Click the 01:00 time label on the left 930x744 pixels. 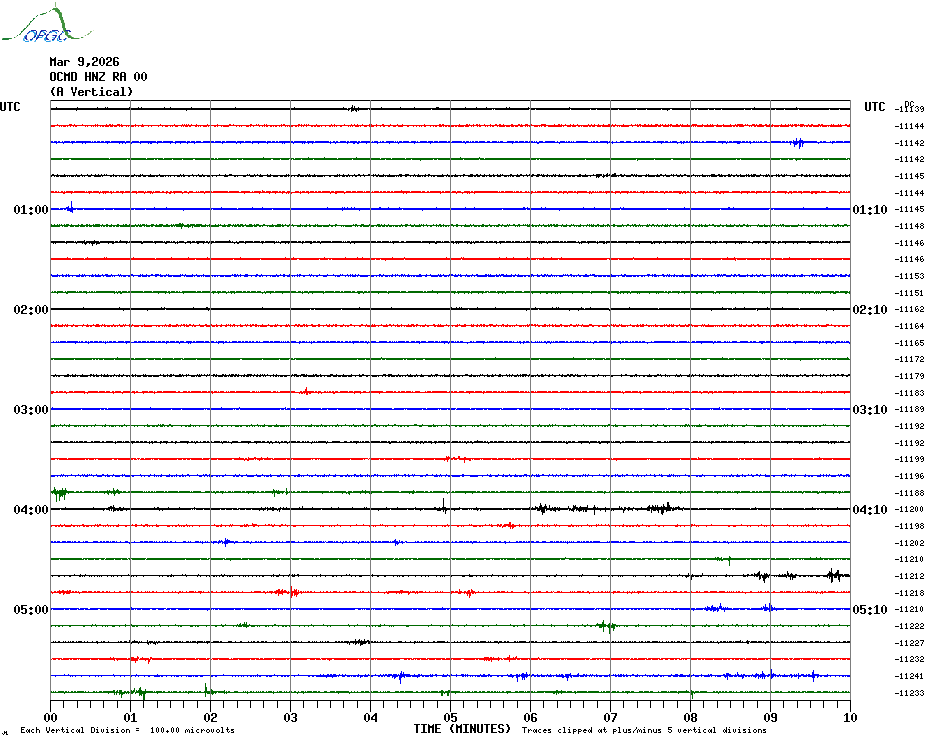tap(31, 210)
